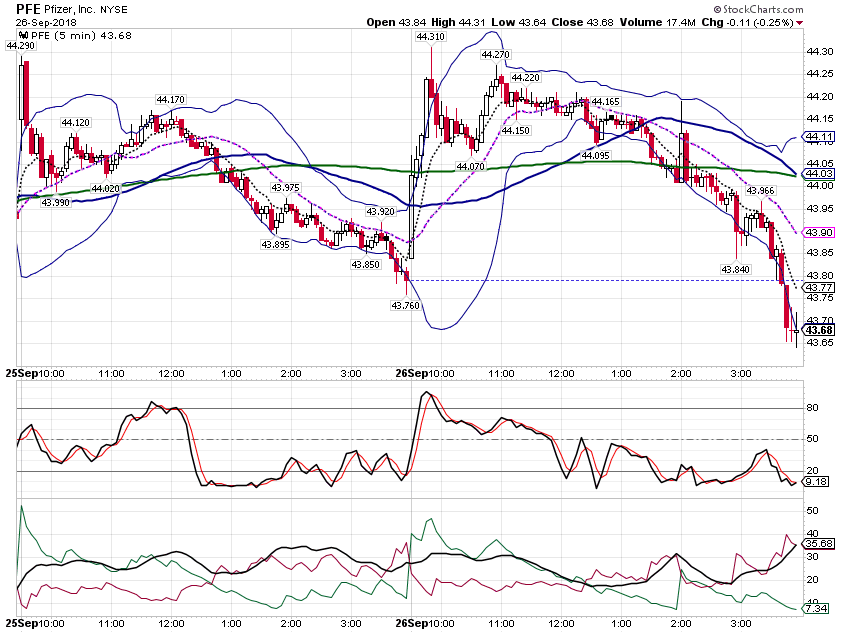This screenshot has height=633, width=850.
Task: Click the 35.68 ADX value tag
Action: coord(819,544)
